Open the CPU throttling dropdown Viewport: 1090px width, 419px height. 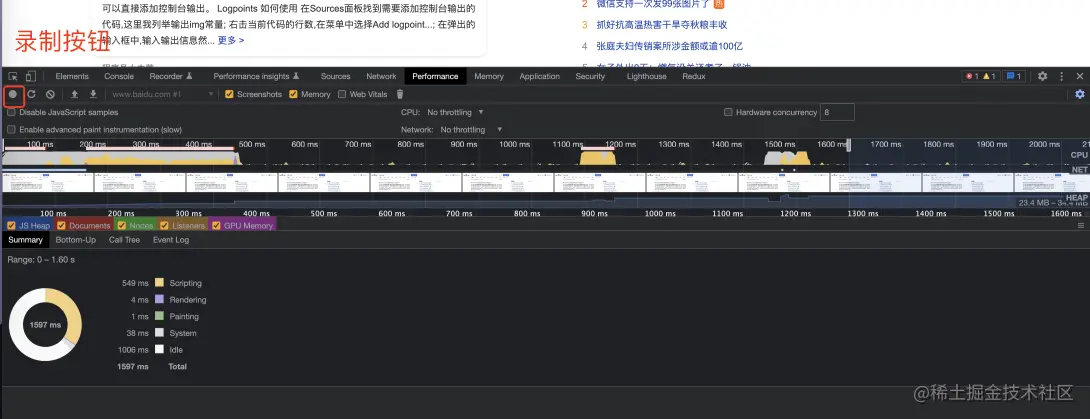pos(455,112)
